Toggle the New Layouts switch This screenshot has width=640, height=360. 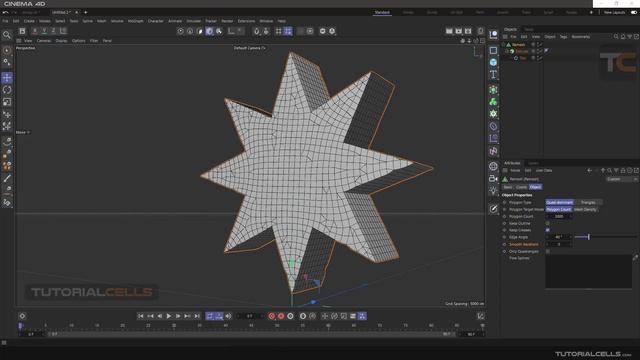(633, 12)
